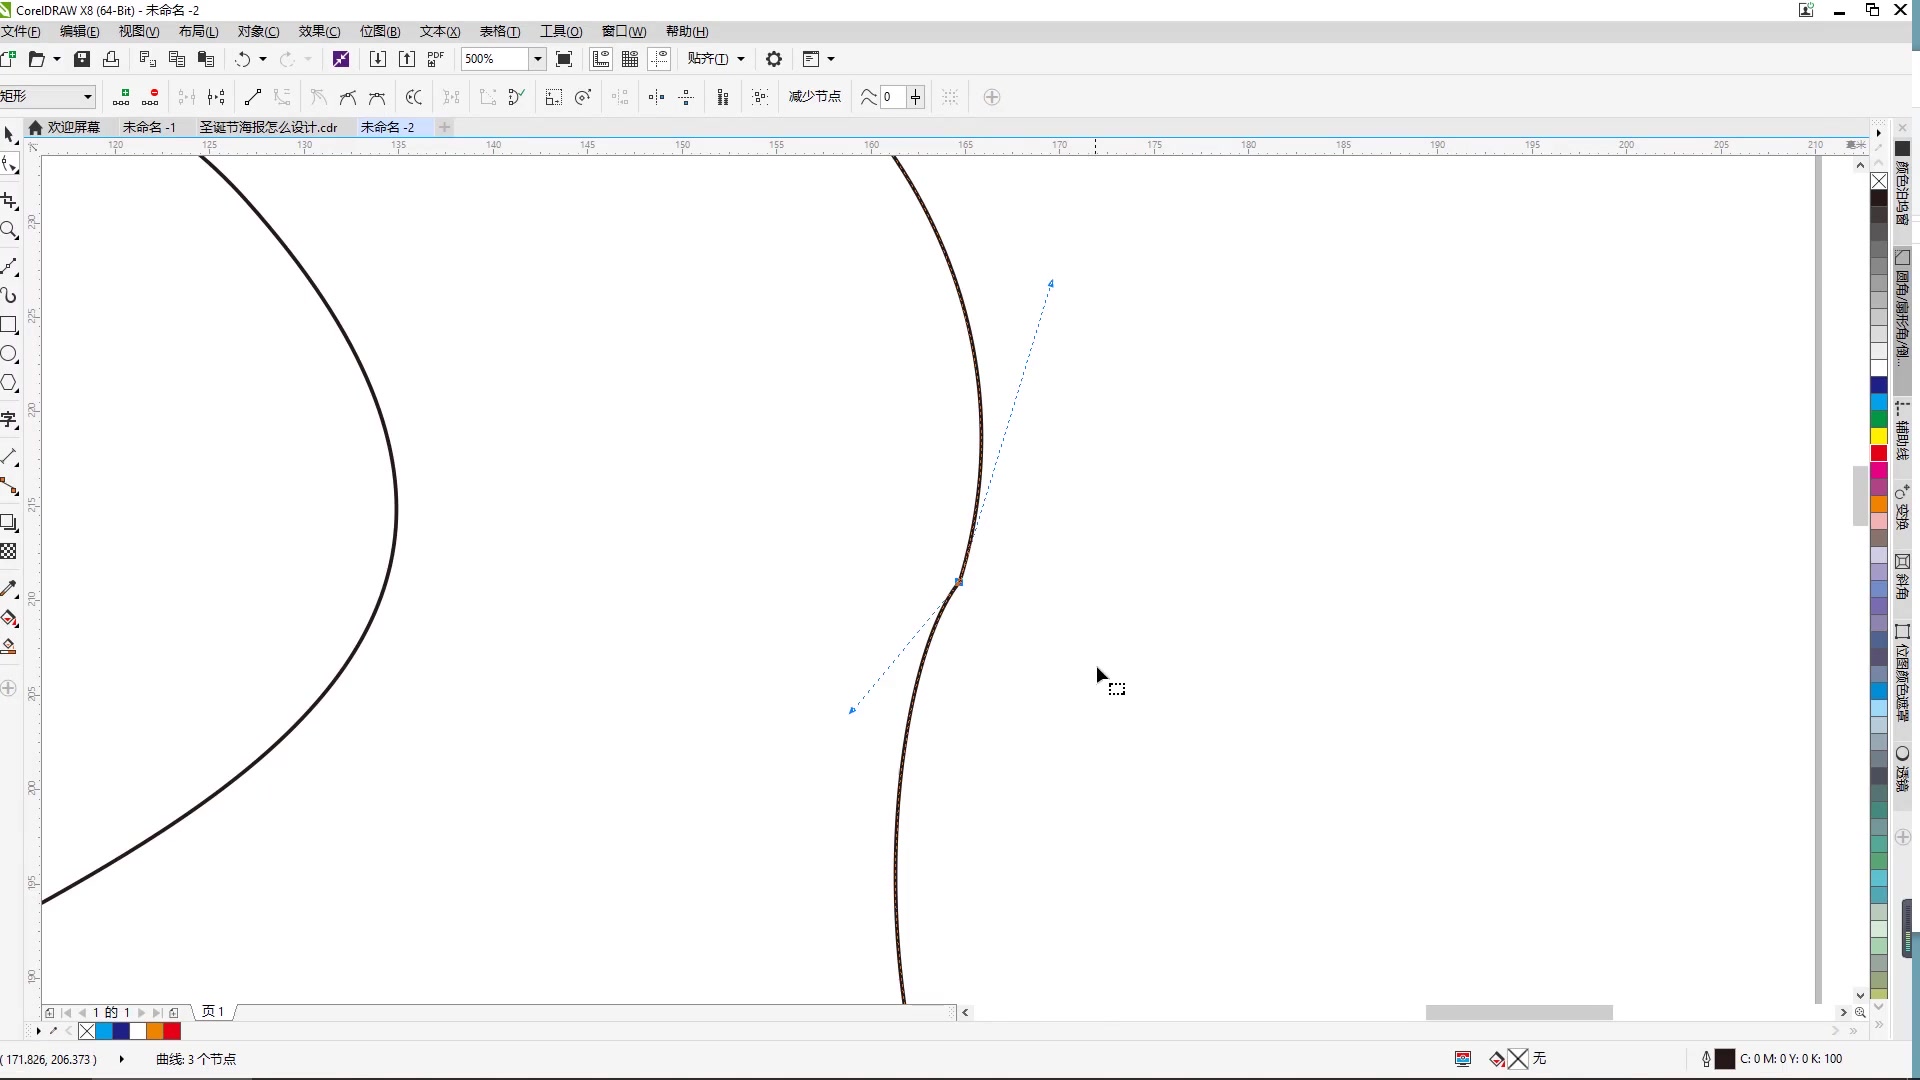1920x1080 pixels.
Task: Click Reflect nodes vertically icon
Action: pyautogui.click(x=686, y=97)
